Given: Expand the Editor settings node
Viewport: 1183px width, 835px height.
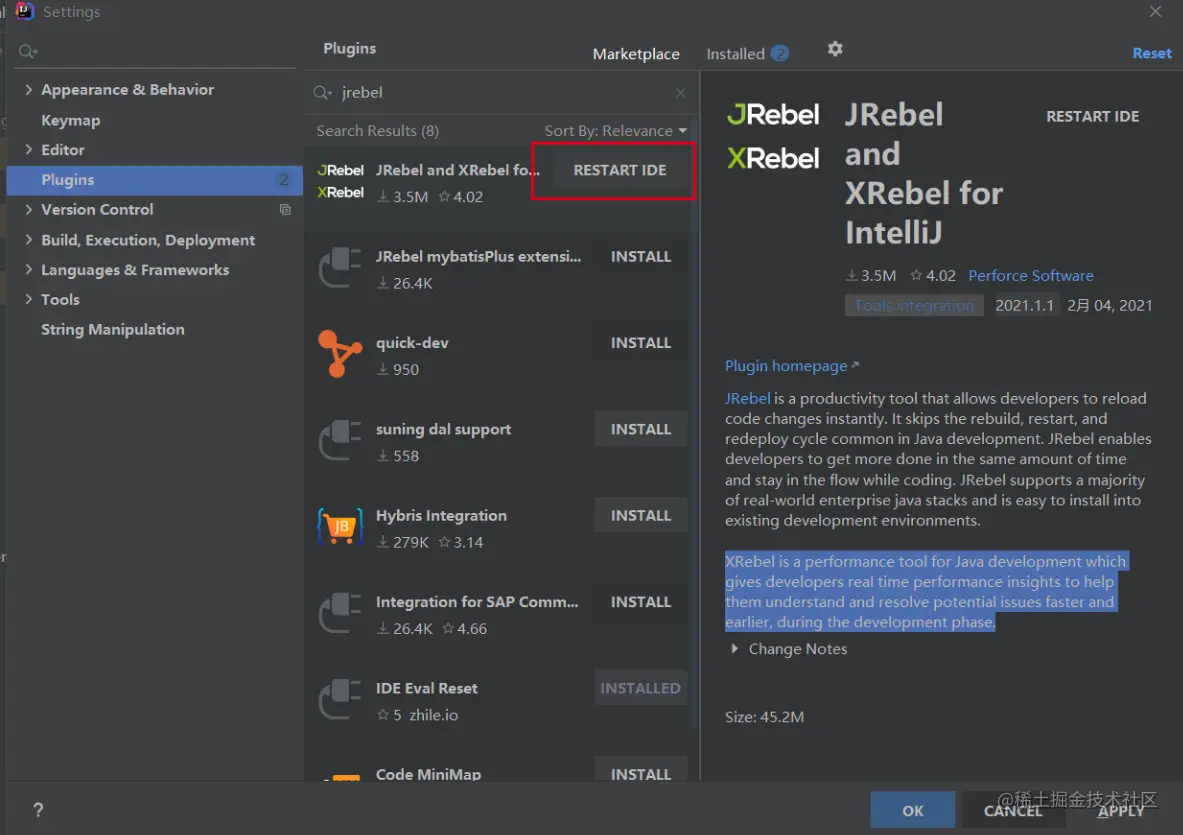Looking at the screenshot, I should (x=28, y=149).
